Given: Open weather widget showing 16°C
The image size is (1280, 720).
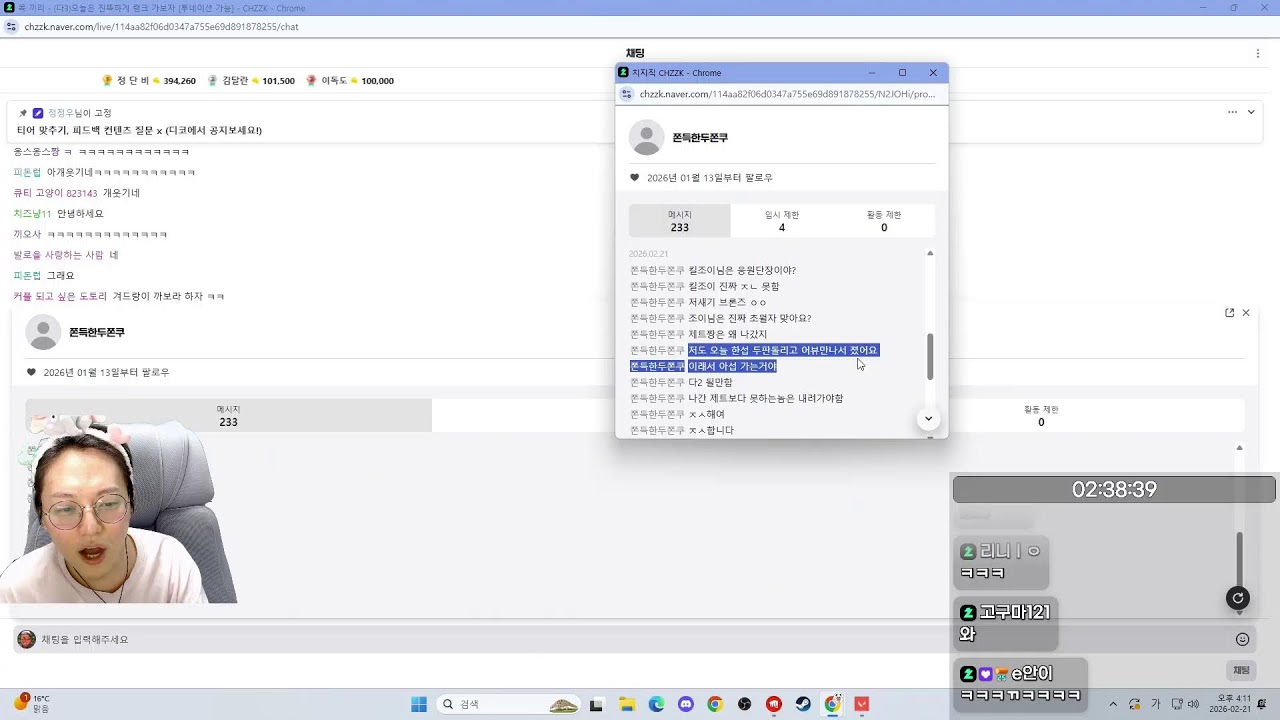Looking at the screenshot, I should pyautogui.click(x=30, y=703).
